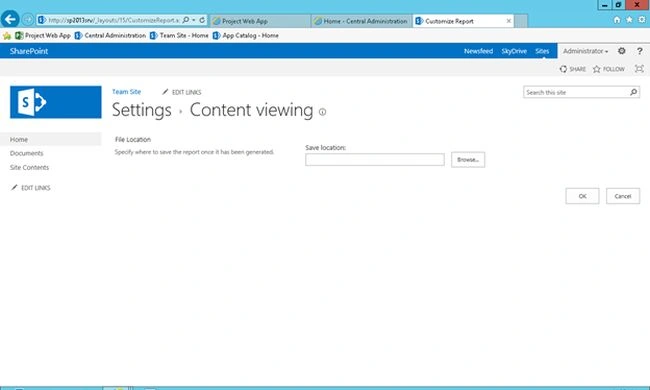Open SkyDrive from the suite bar
Image resolution: width=650 pixels, height=390 pixels.
pos(514,51)
